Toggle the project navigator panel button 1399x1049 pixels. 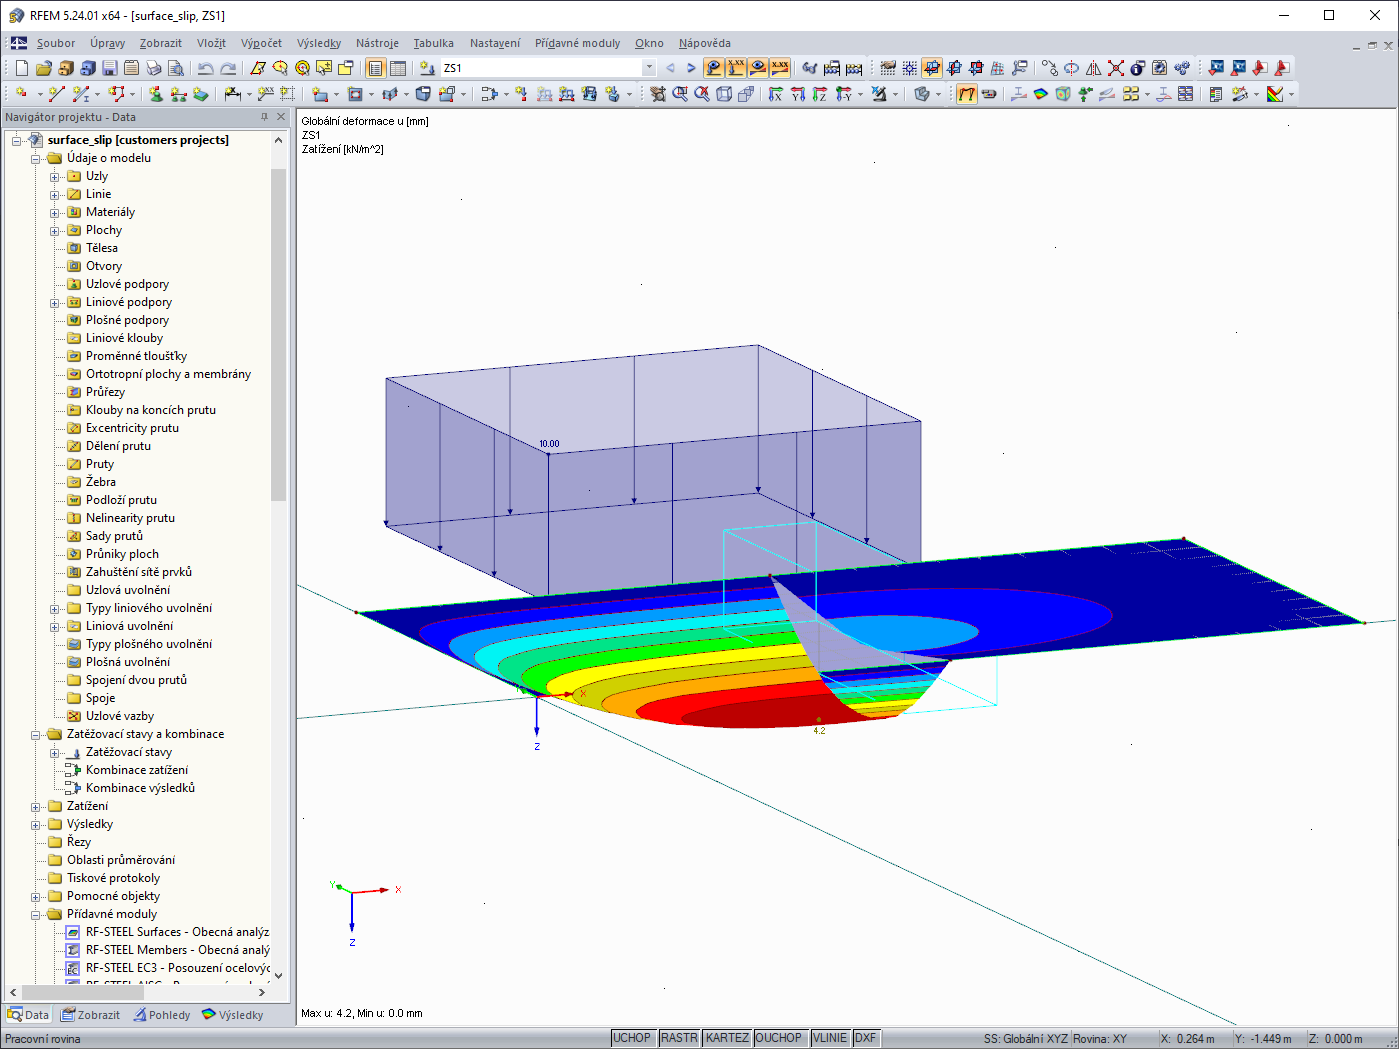click(376, 68)
